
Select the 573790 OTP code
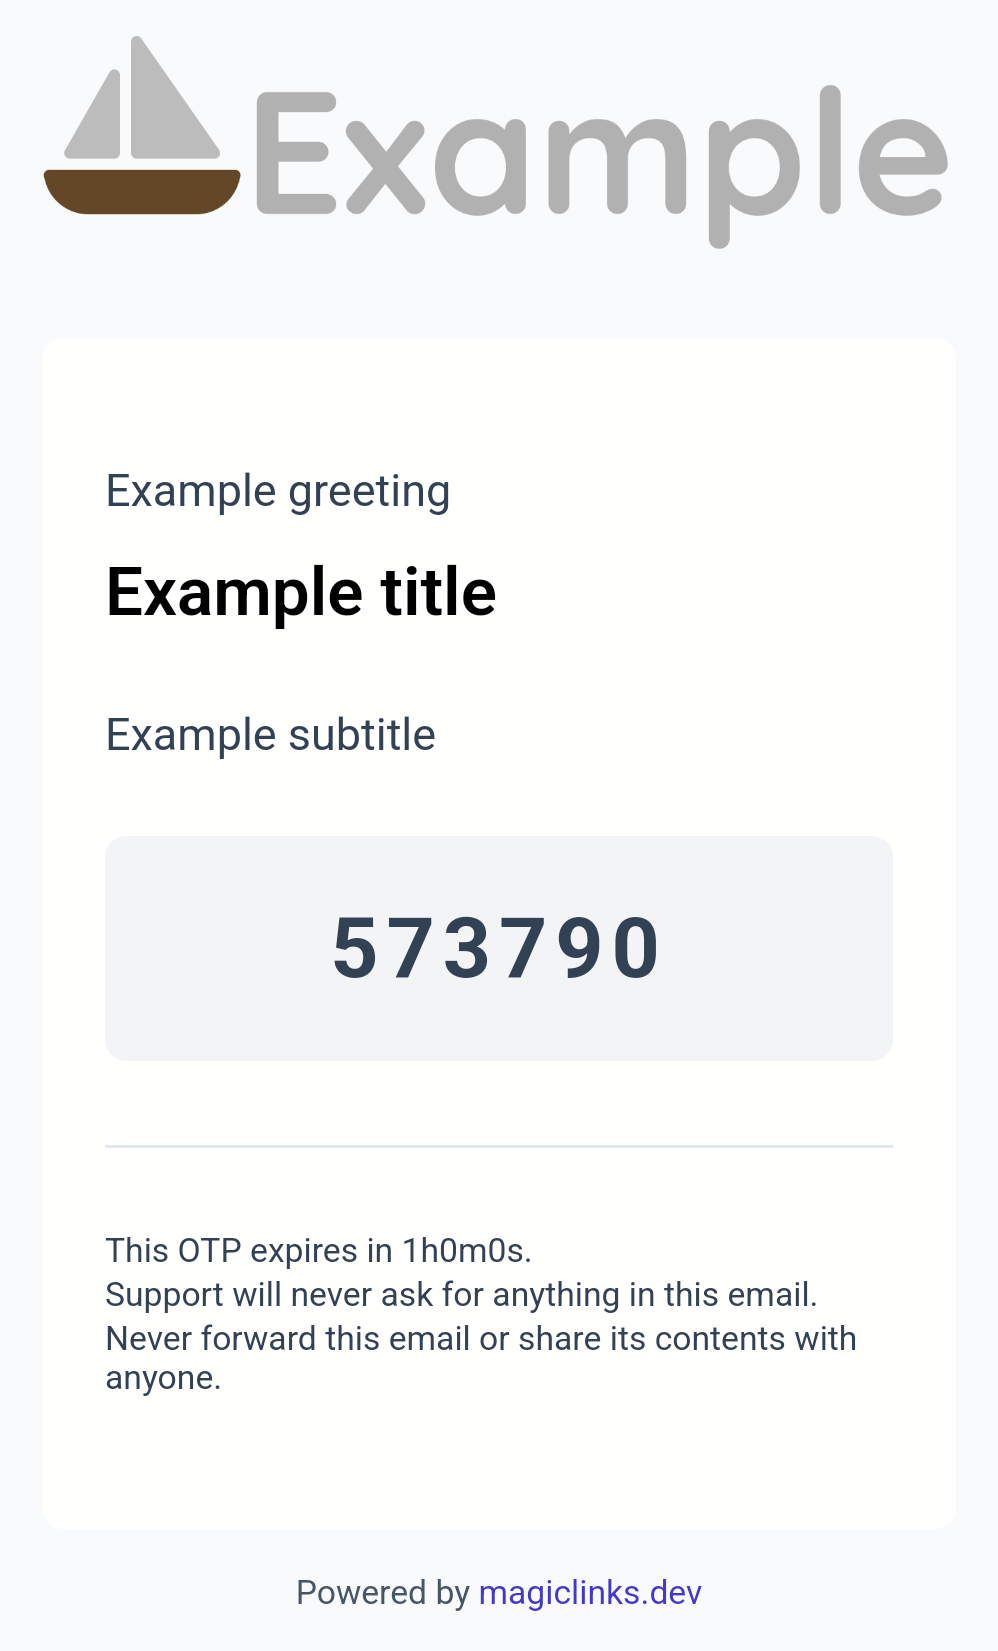(x=497, y=948)
